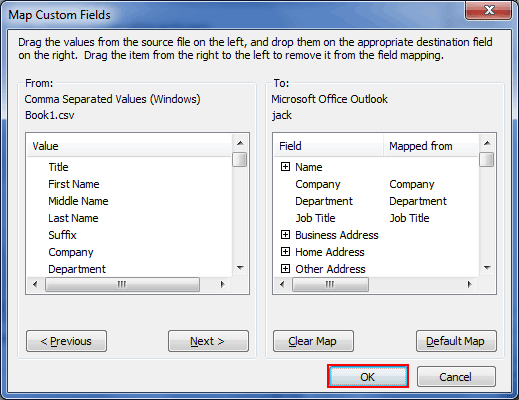Screen dimensions: 519x400
Task: Click the right arrow of the Field list horizontal scrollbar
Action: (470, 284)
